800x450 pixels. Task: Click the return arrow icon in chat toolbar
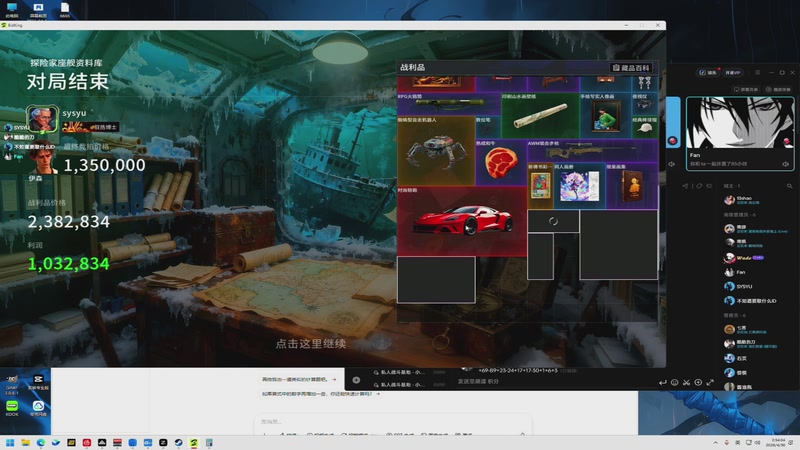coord(662,382)
